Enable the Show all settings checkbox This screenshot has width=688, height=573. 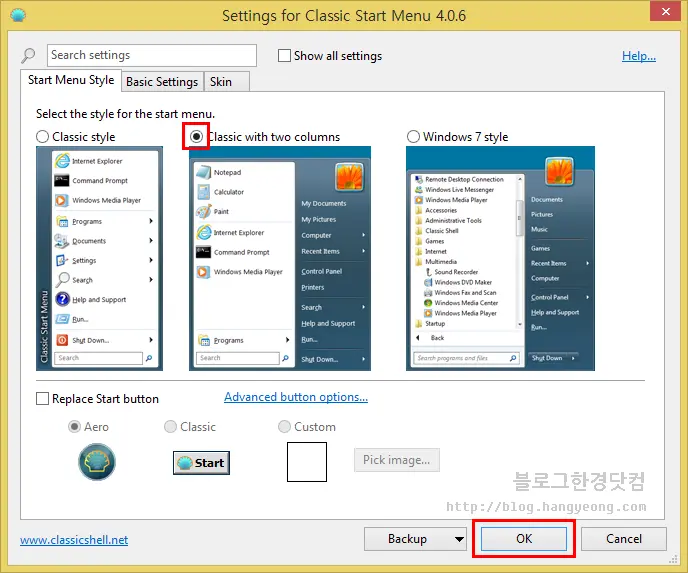click(x=285, y=56)
